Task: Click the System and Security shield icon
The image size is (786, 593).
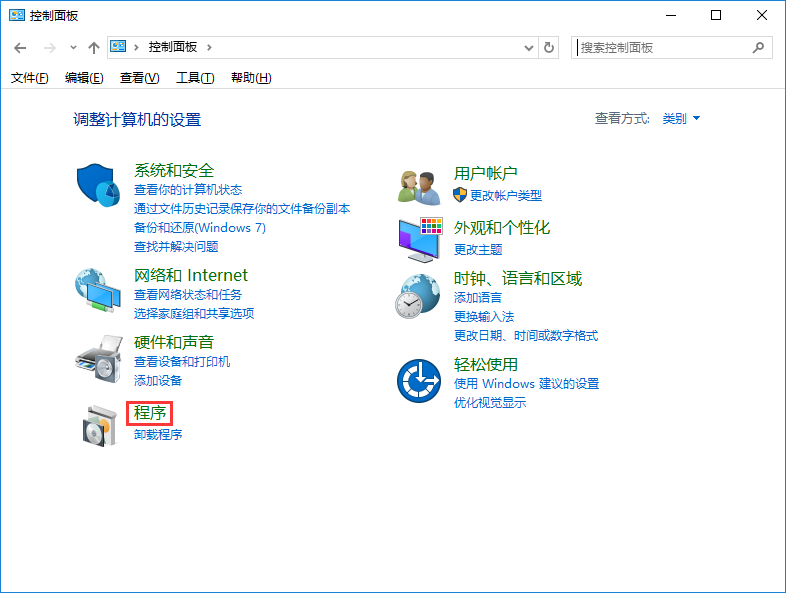Action: pos(99,186)
